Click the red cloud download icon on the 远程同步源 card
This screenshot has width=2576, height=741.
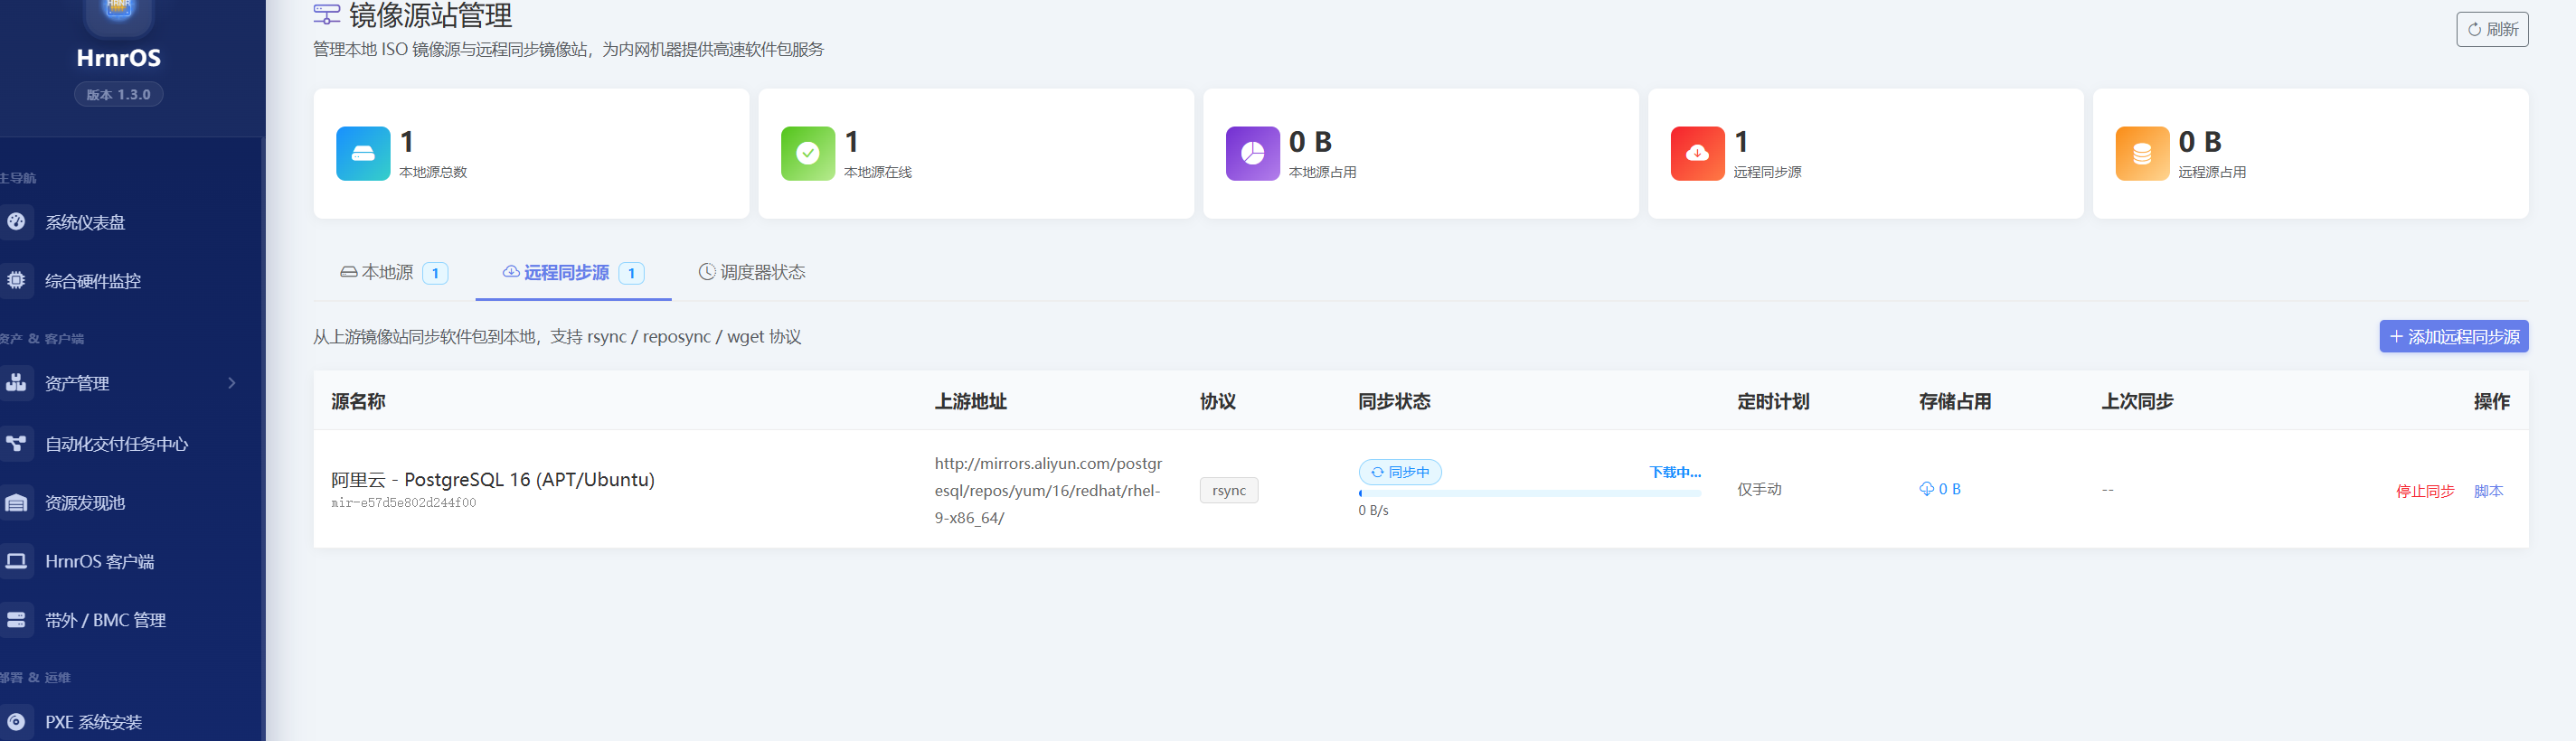pyautogui.click(x=1698, y=153)
